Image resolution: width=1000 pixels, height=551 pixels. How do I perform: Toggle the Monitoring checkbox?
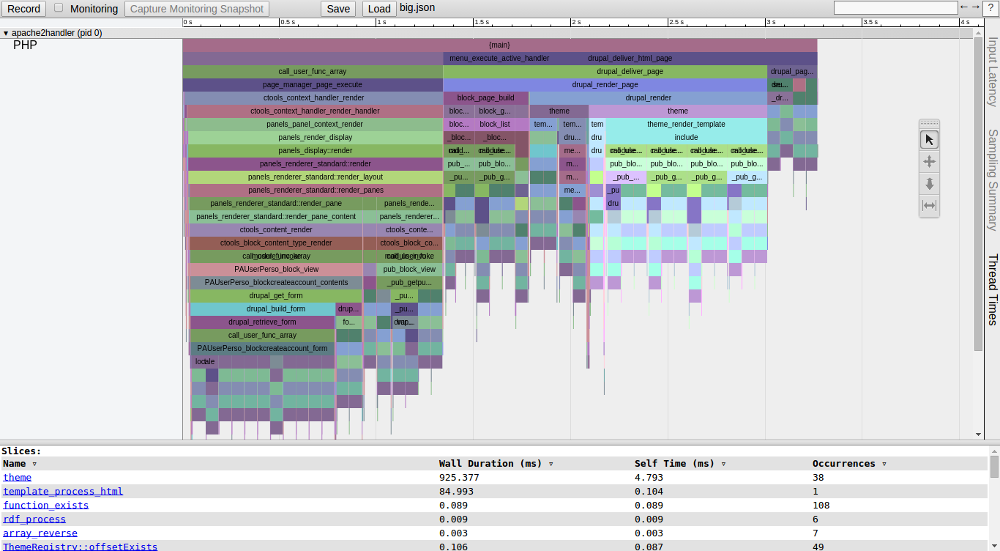click(58, 8)
